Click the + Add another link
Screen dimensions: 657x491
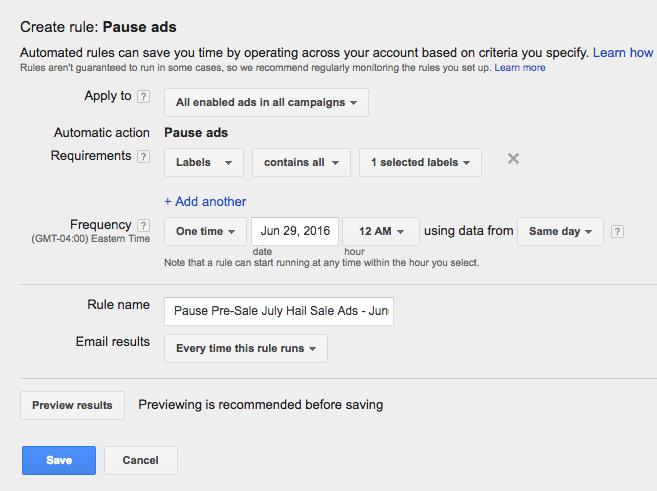(x=205, y=202)
